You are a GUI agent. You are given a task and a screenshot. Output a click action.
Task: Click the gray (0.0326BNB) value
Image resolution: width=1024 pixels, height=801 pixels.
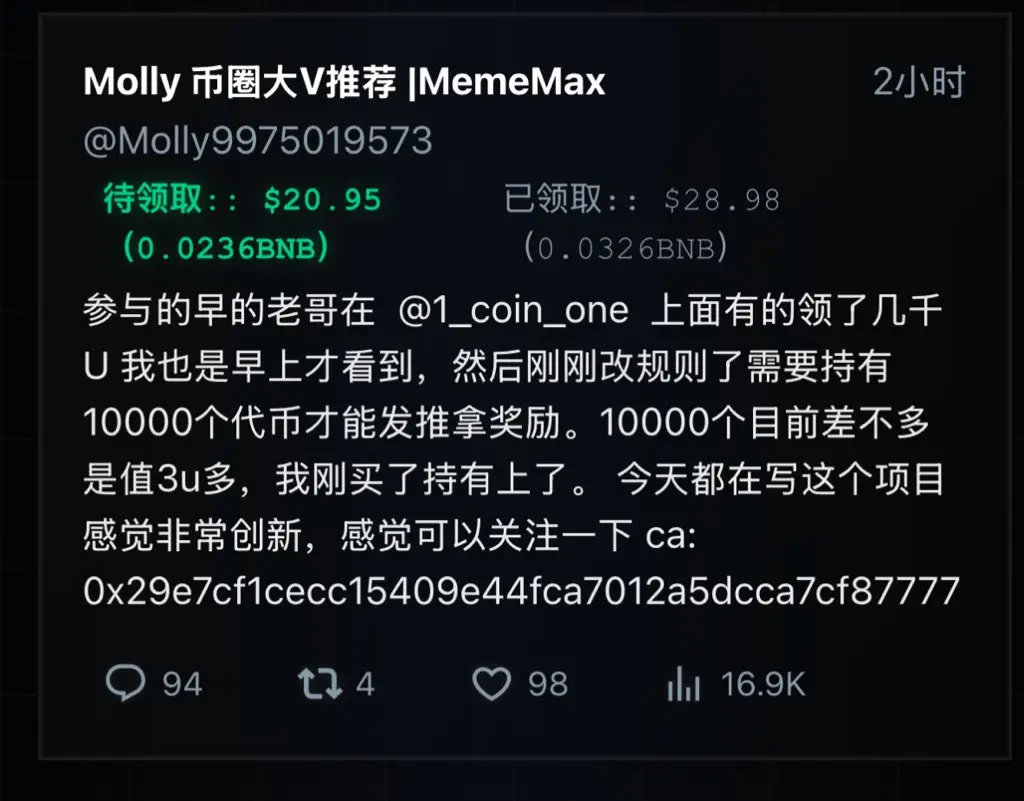(x=626, y=248)
